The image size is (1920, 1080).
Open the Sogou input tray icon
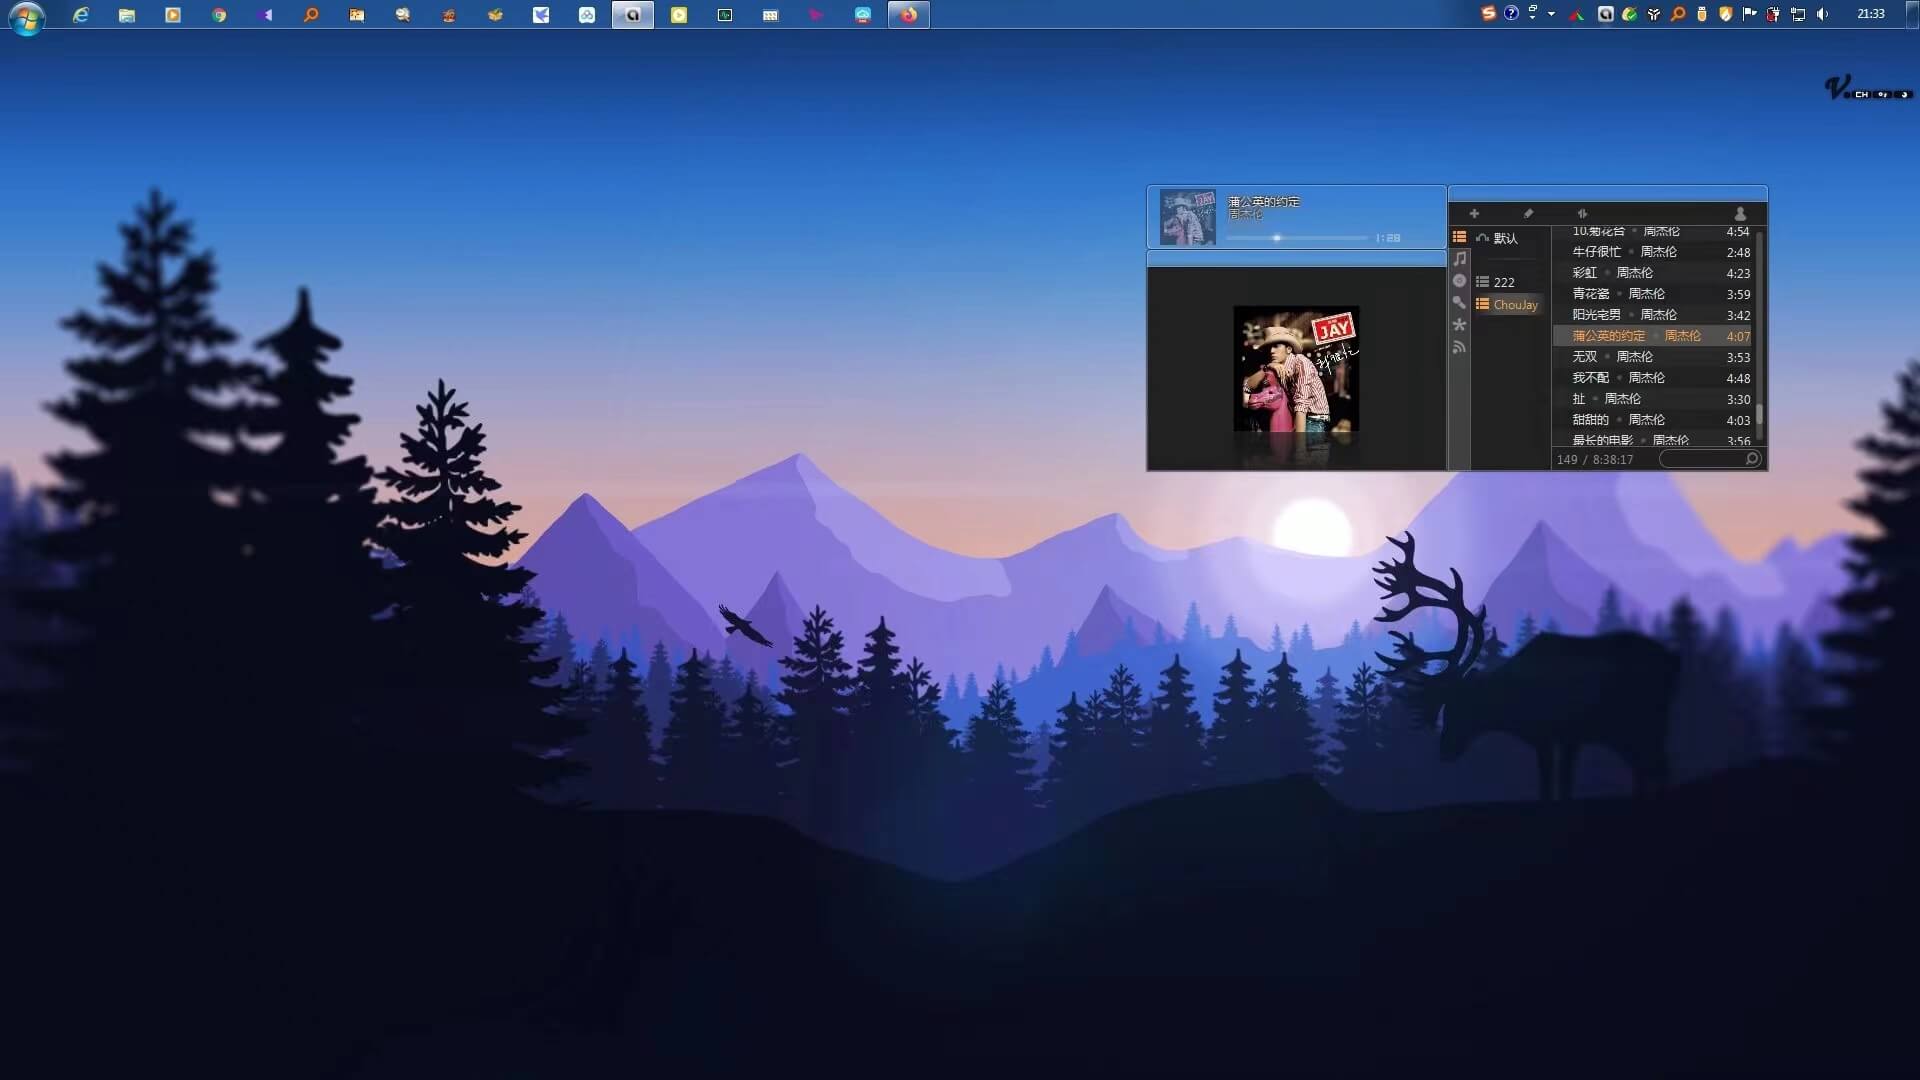click(x=1488, y=14)
